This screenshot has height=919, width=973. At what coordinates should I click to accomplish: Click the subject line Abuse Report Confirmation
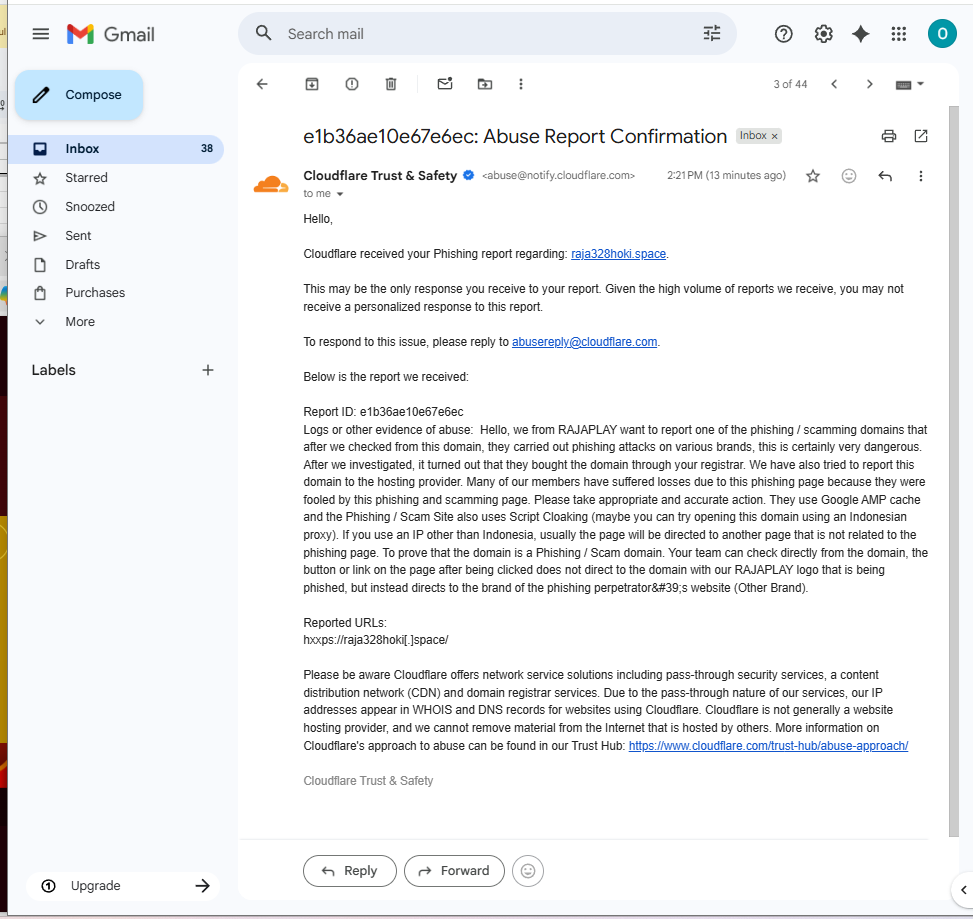[x=515, y=137]
